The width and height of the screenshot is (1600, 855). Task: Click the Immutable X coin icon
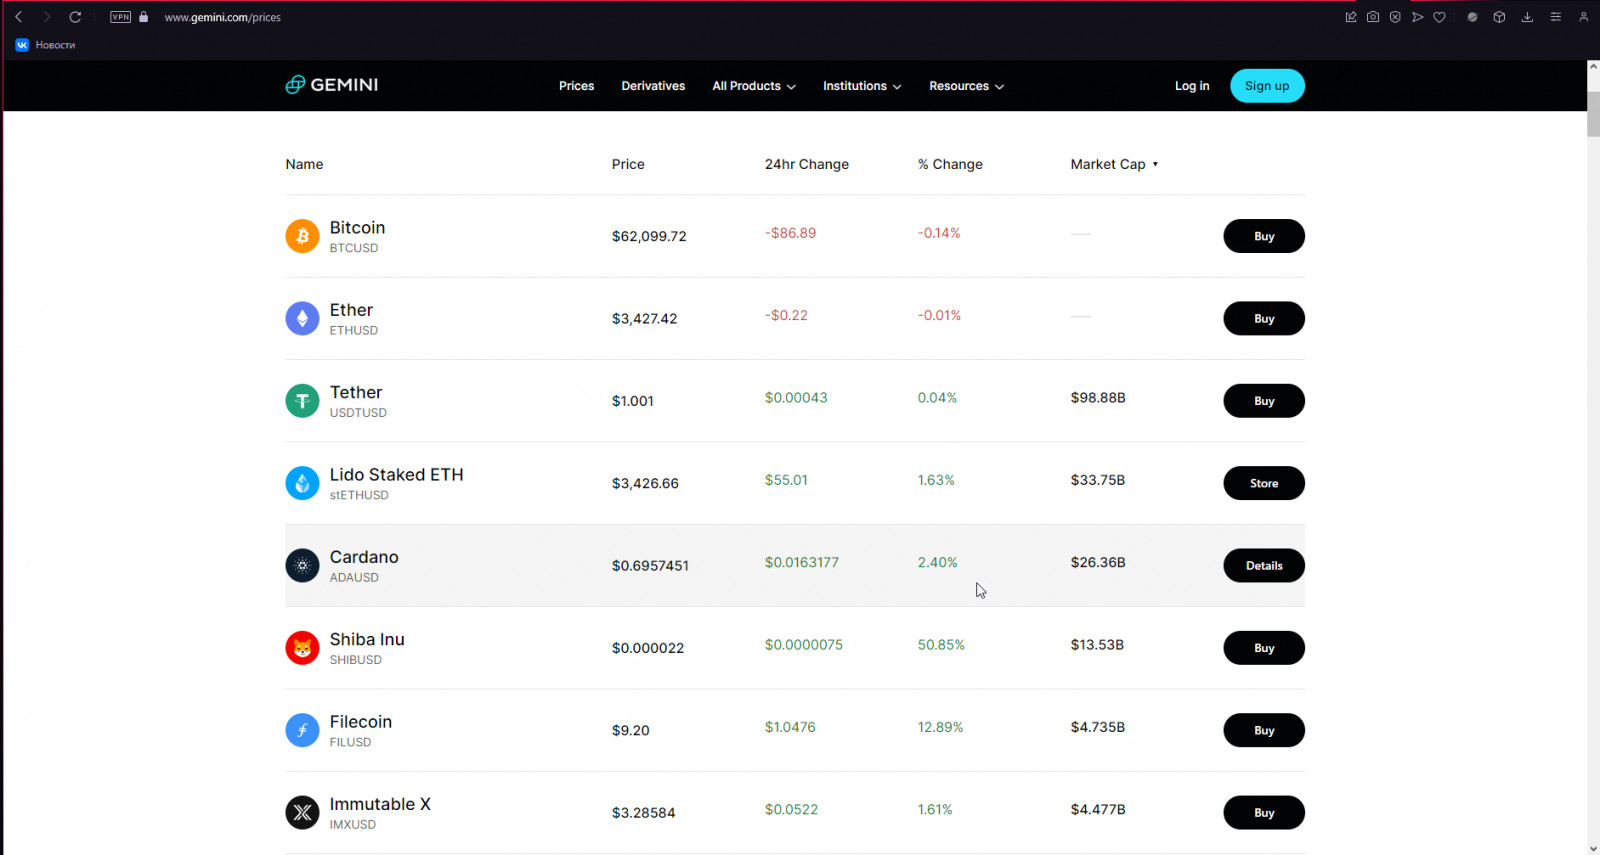click(x=302, y=812)
